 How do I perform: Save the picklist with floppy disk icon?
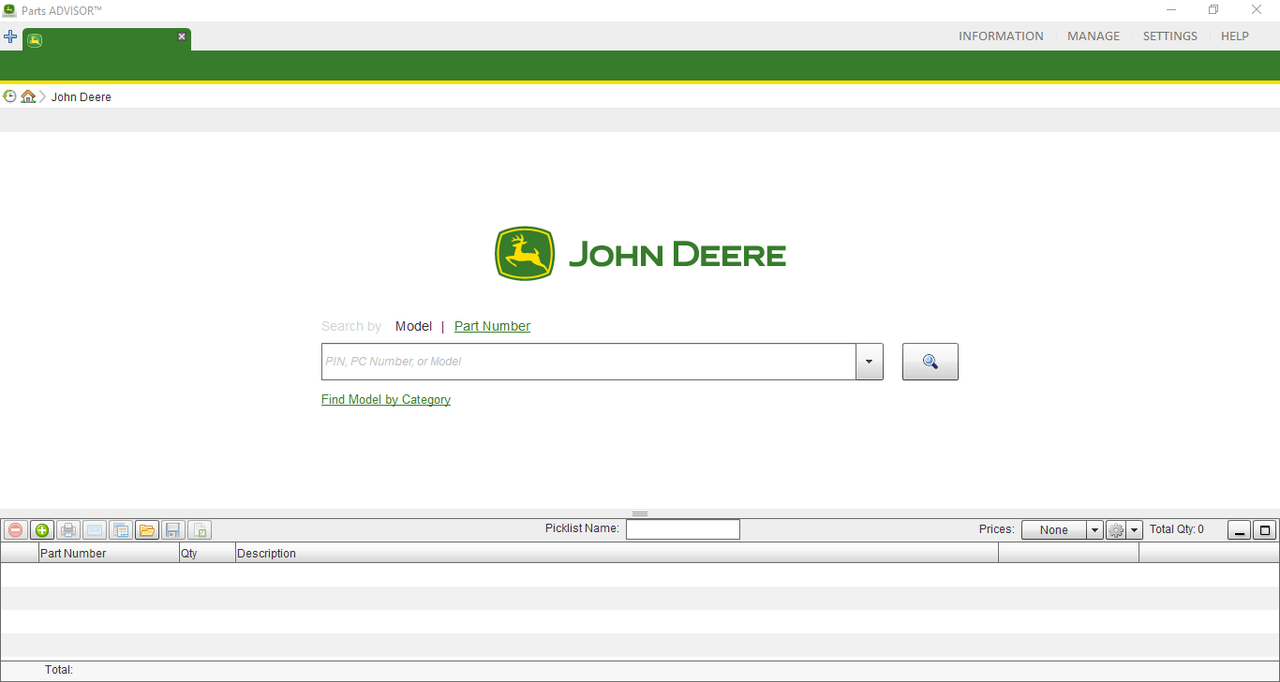click(173, 530)
